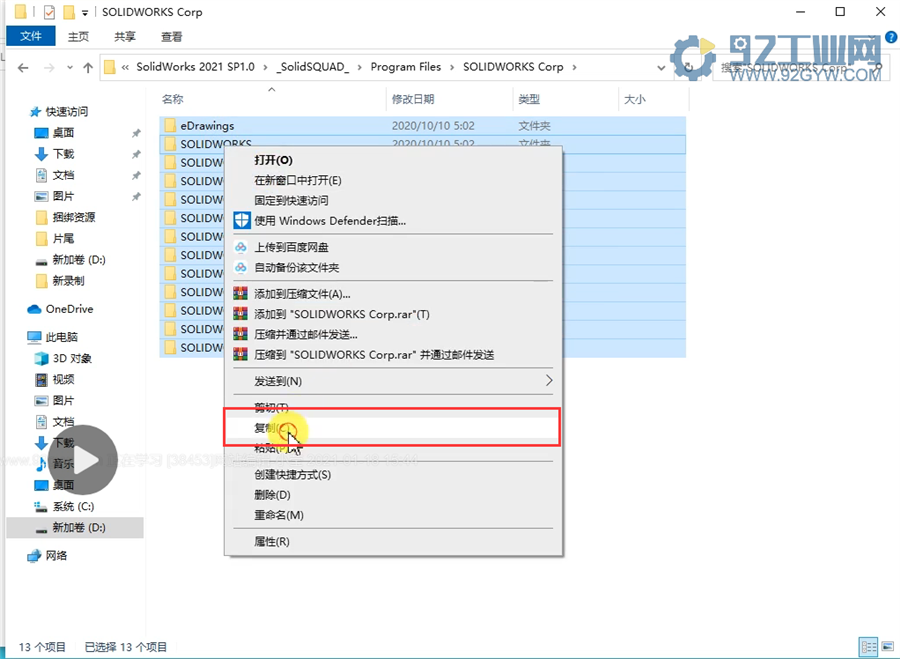This screenshot has height=659, width=900.
Task: Switch to large thumbnails view using the status bar icon
Action: tap(889, 646)
